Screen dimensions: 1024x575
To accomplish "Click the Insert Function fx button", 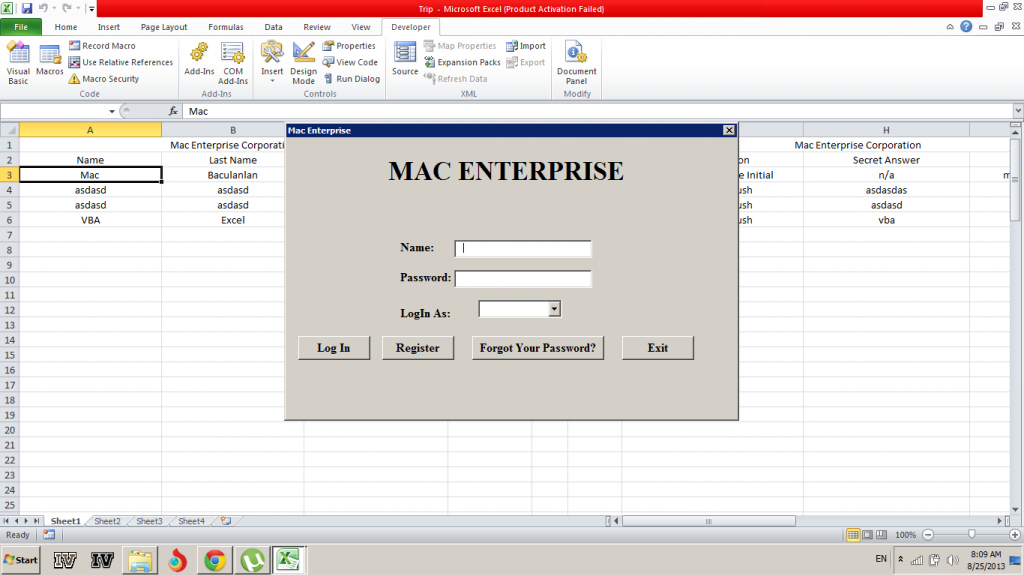I will click(173, 111).
